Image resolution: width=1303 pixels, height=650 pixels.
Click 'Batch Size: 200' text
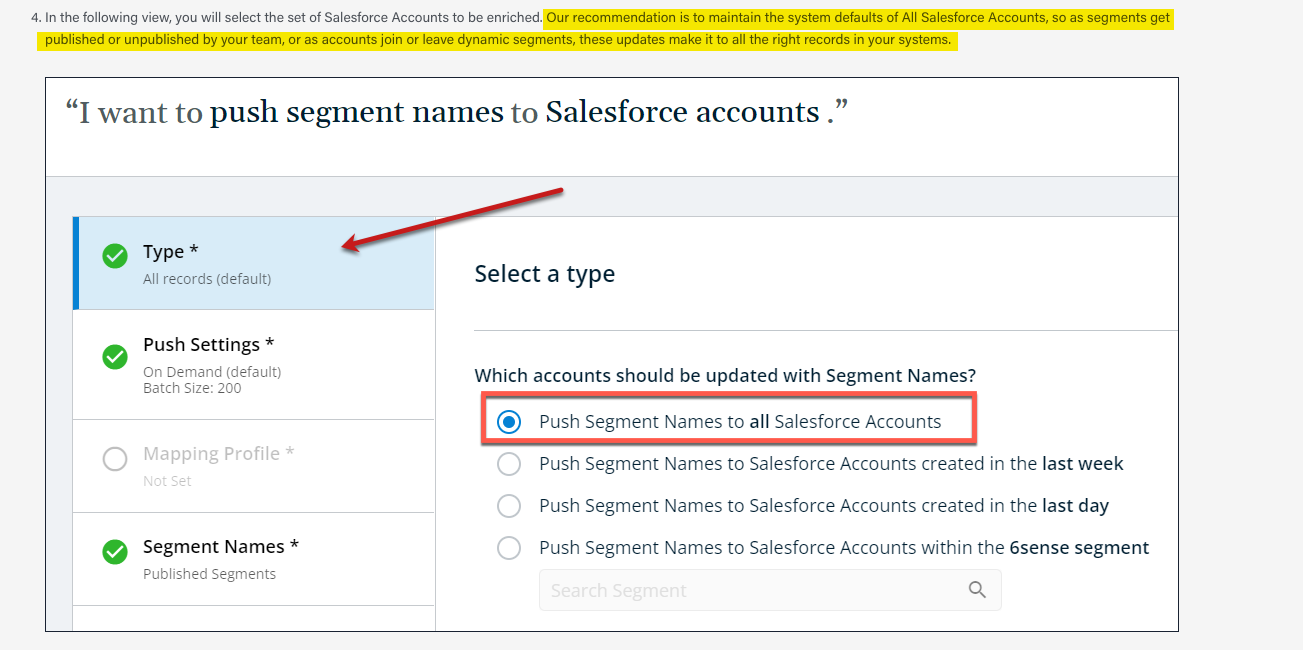(x=192, y=388)
